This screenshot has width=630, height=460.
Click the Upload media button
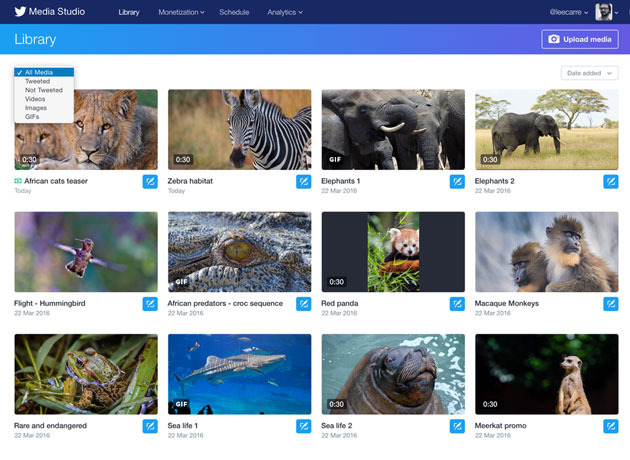(x=580, y=39)
